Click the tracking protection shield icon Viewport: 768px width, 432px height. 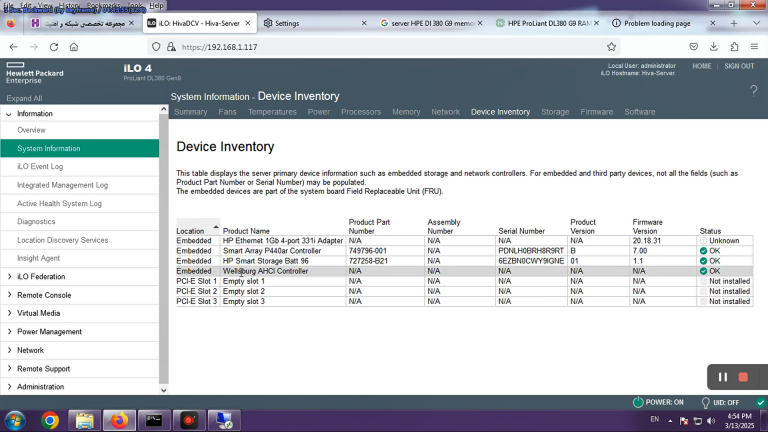[156, 47]
